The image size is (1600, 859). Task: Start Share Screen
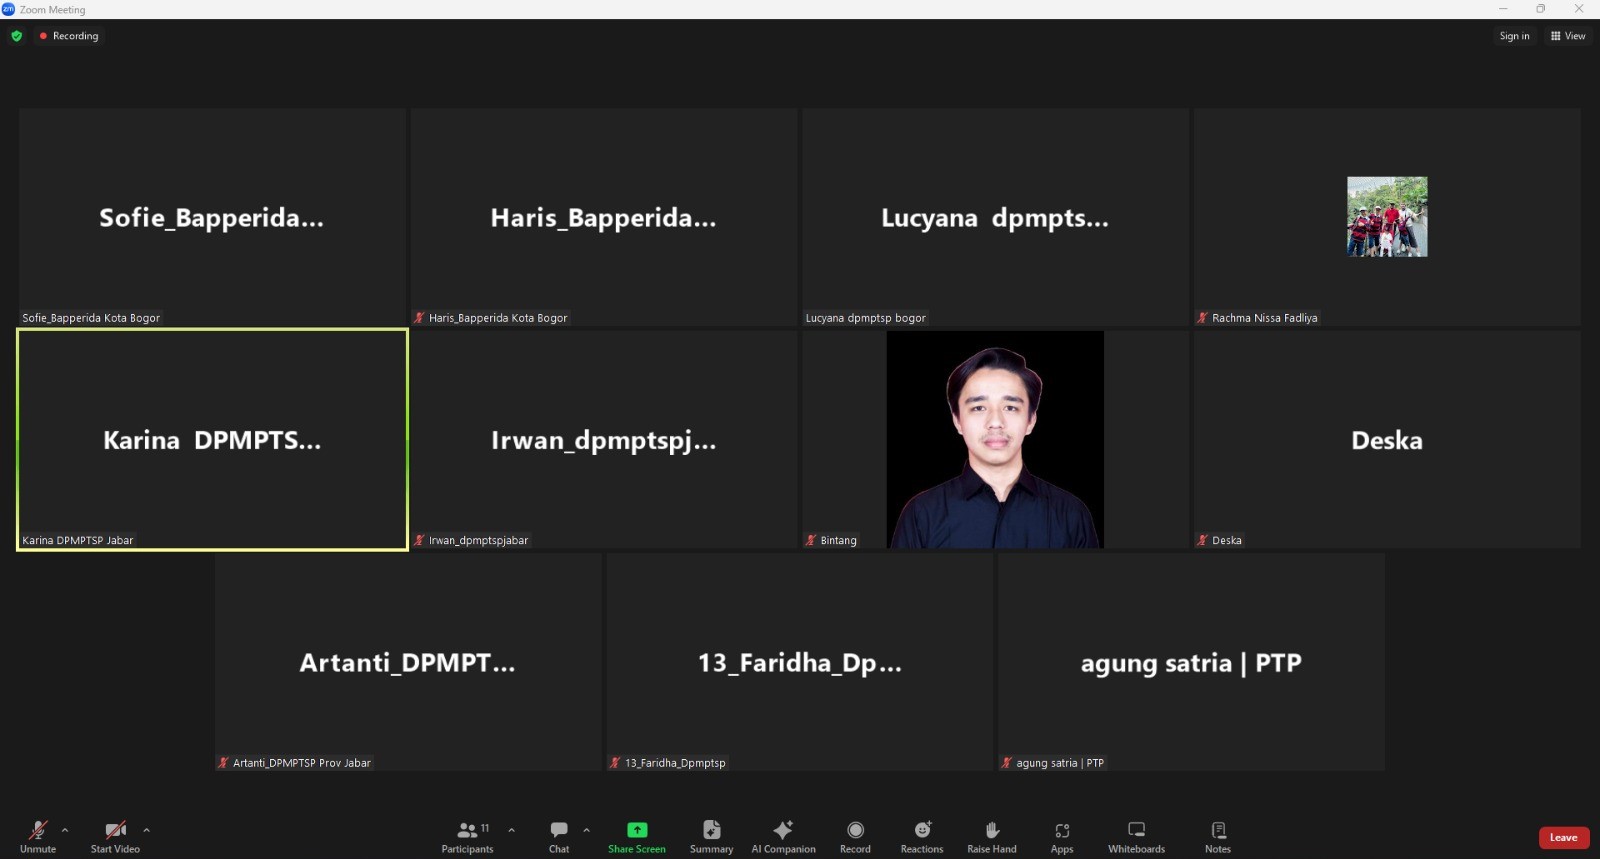tap(636, 836)
